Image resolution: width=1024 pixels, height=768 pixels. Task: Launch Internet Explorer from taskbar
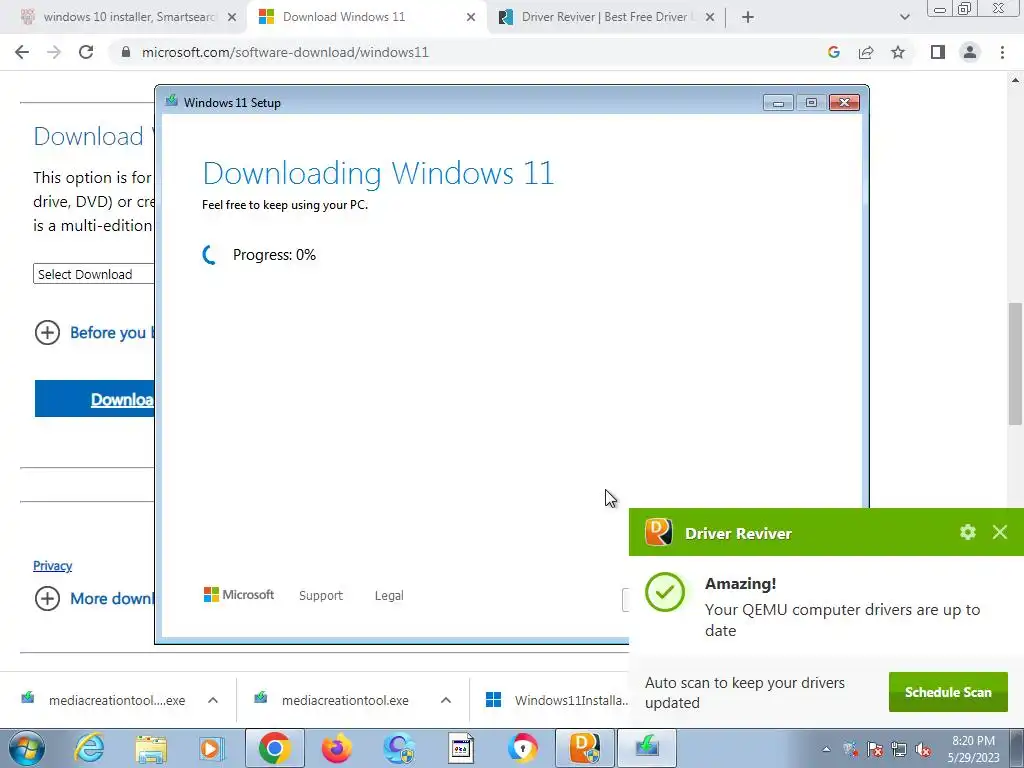tap(89, 748)
